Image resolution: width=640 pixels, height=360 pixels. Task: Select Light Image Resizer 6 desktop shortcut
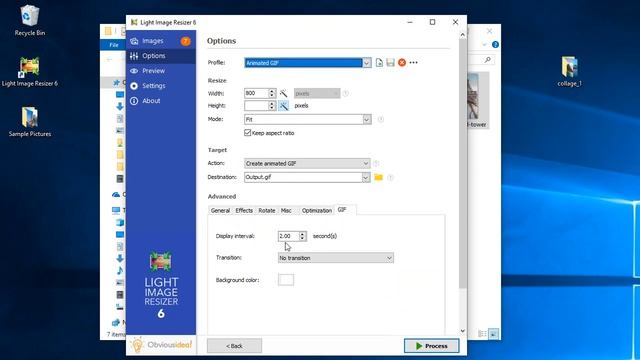tap(30, 71)
